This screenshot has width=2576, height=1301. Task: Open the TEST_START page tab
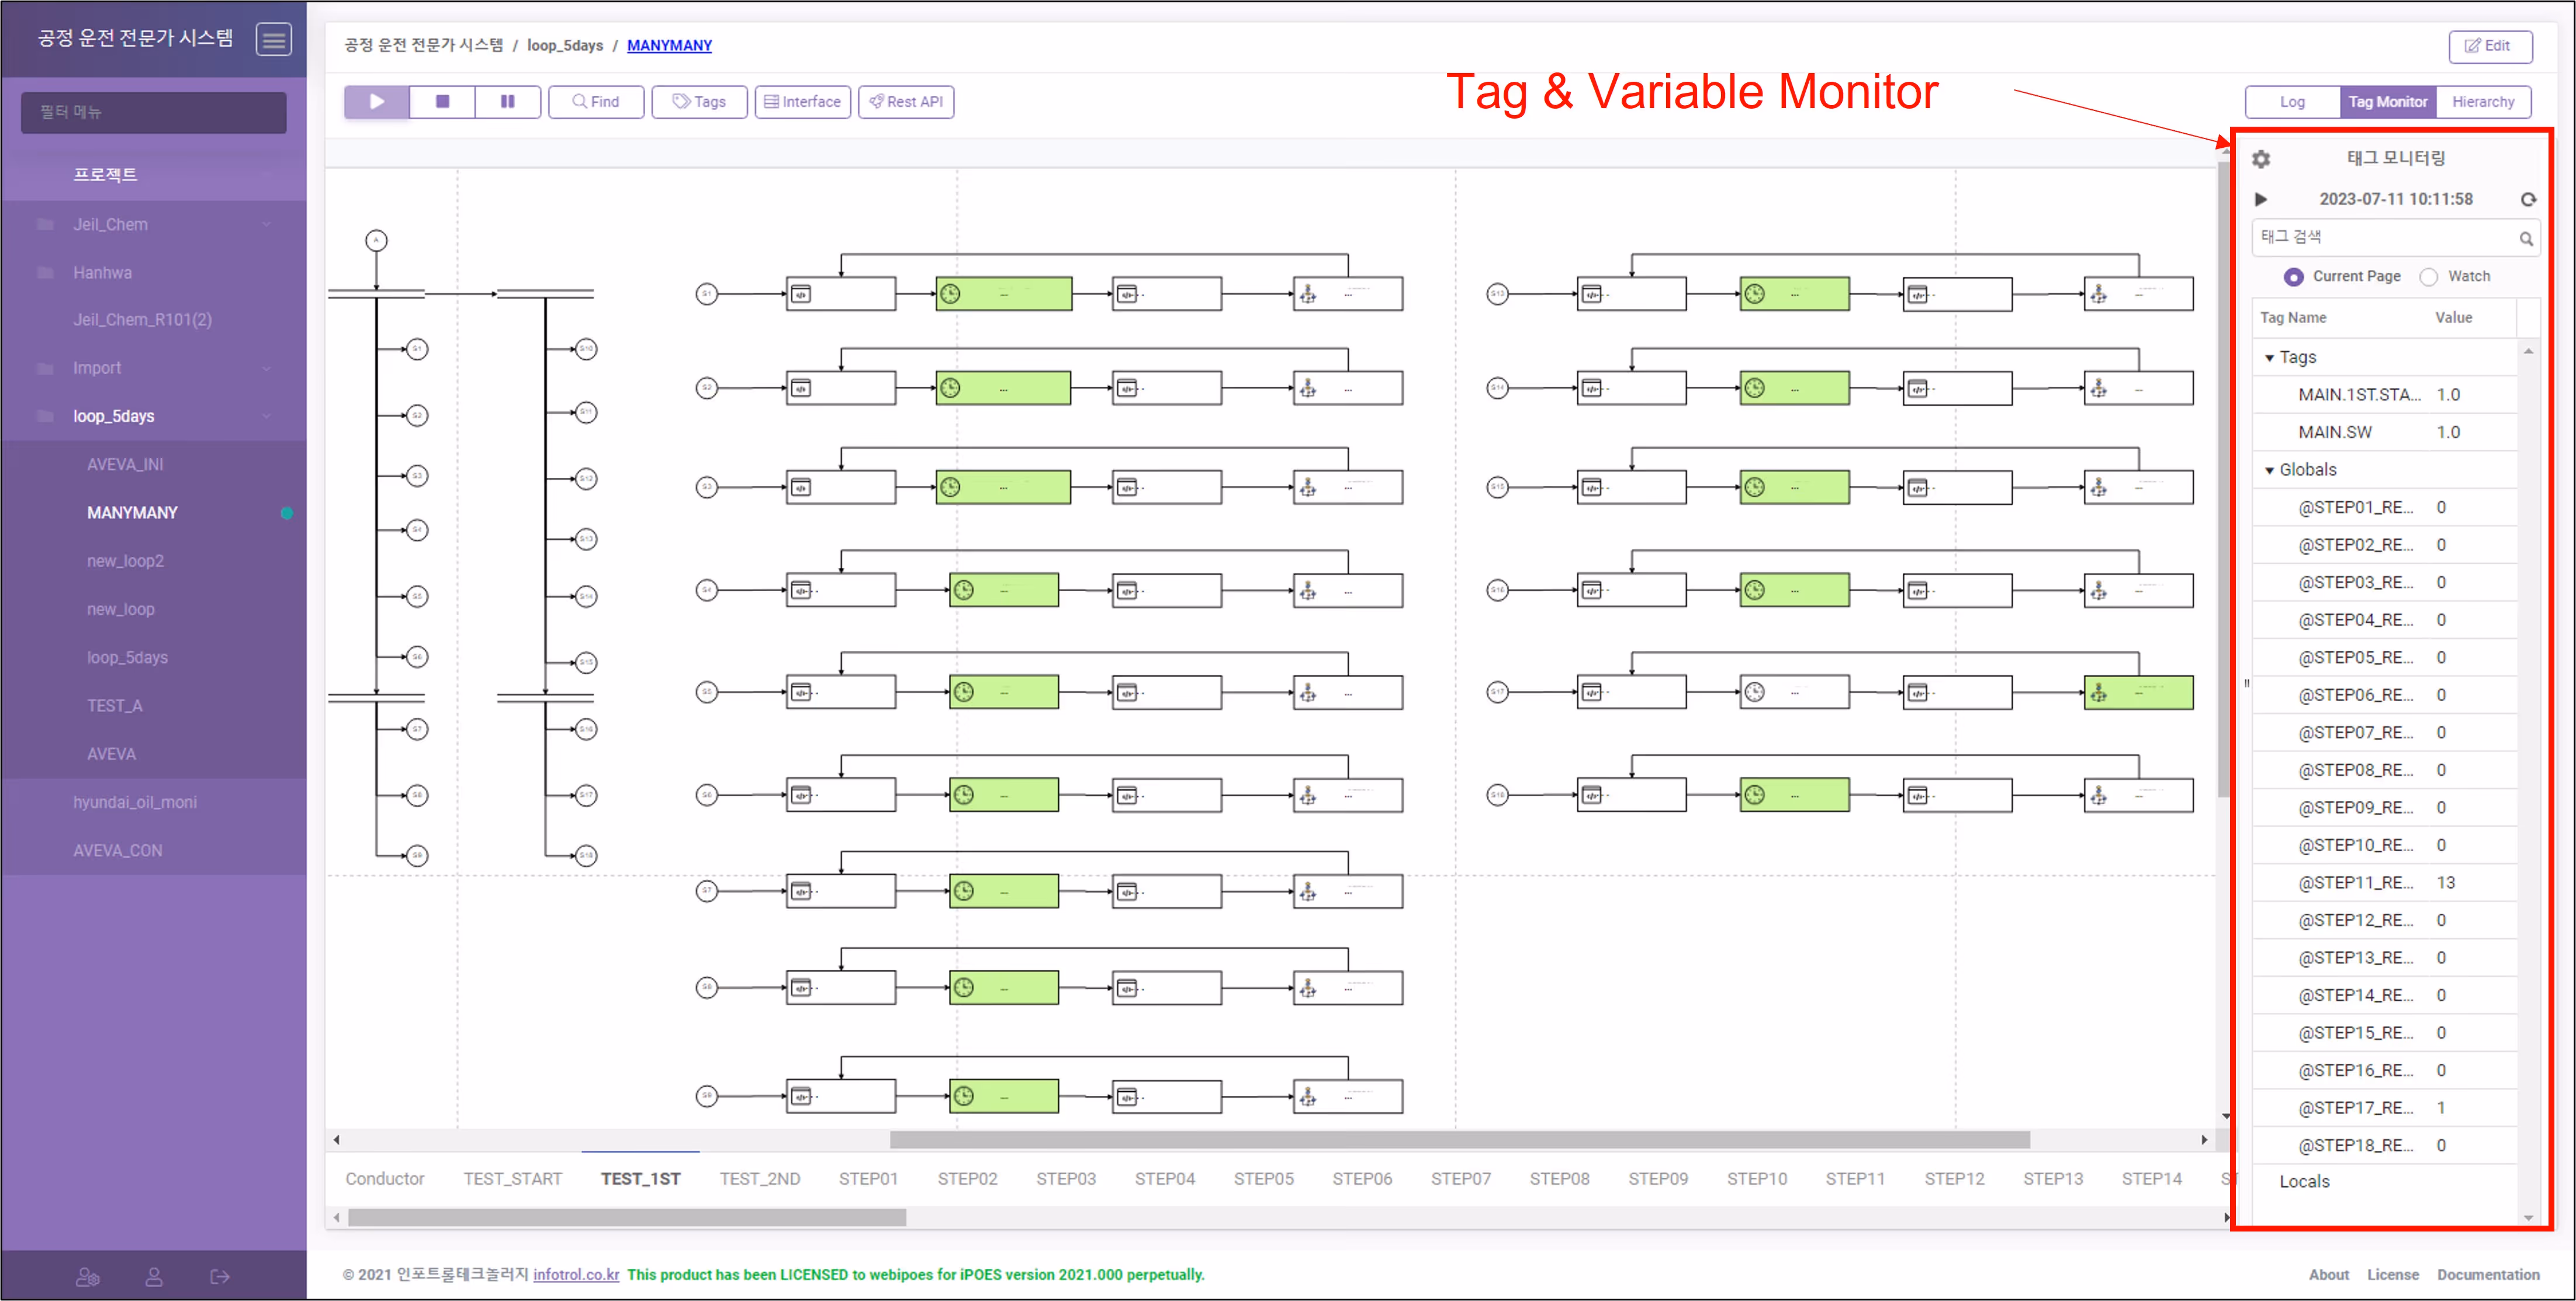(513, 1179)
